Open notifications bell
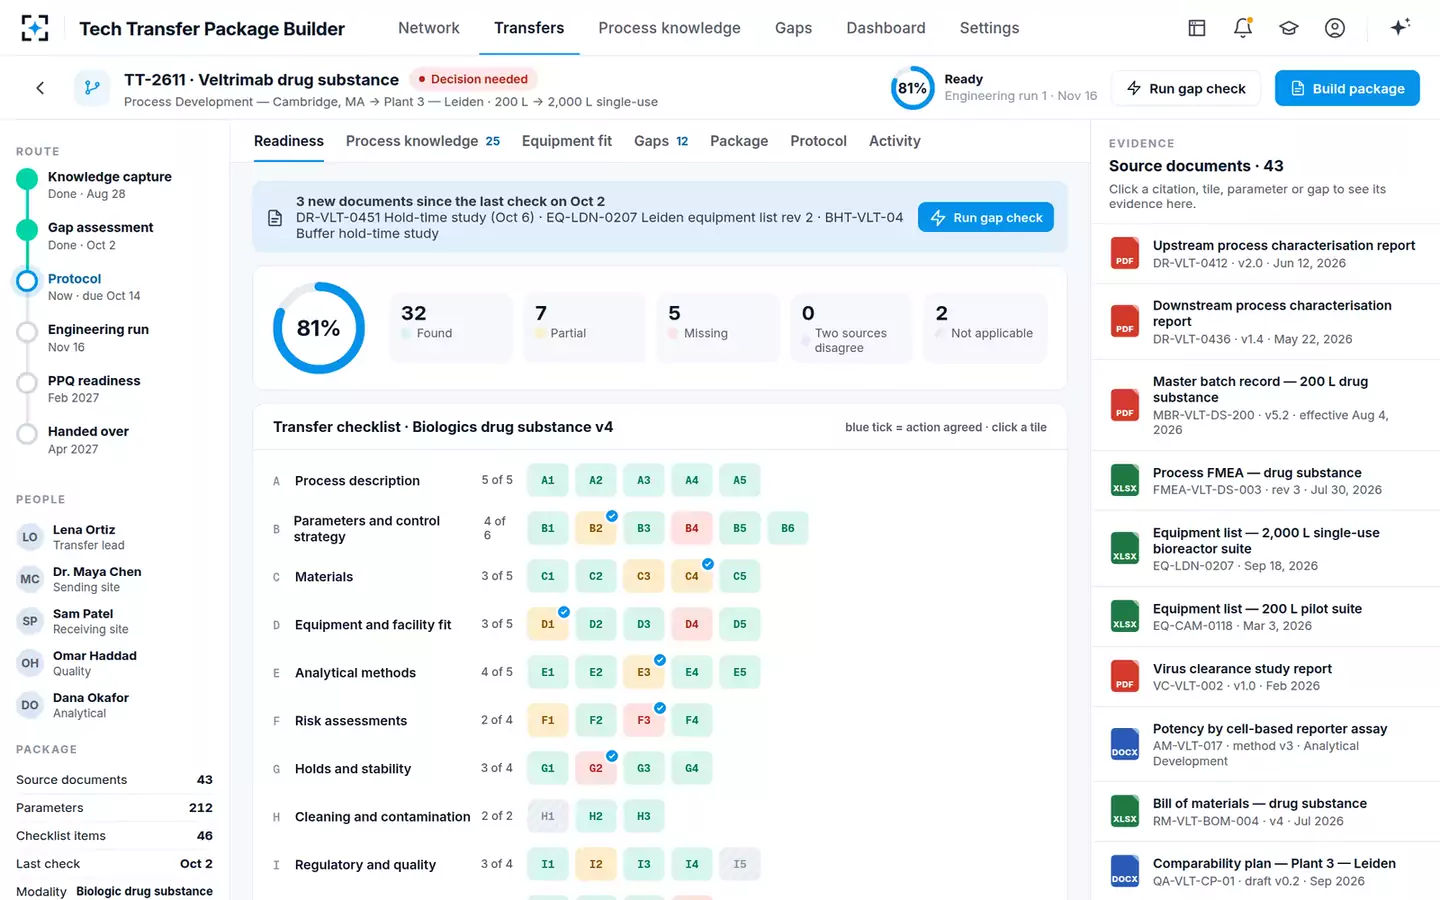The image size is (1440, 900). click(x=1243, y=28)
